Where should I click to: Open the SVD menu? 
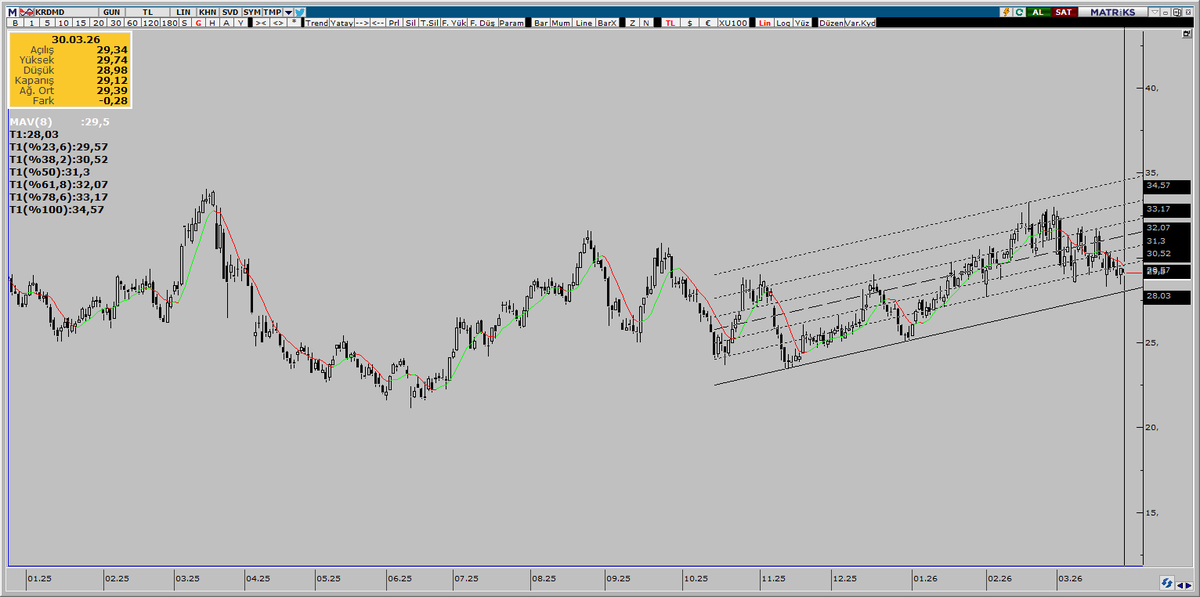point(230,12)
